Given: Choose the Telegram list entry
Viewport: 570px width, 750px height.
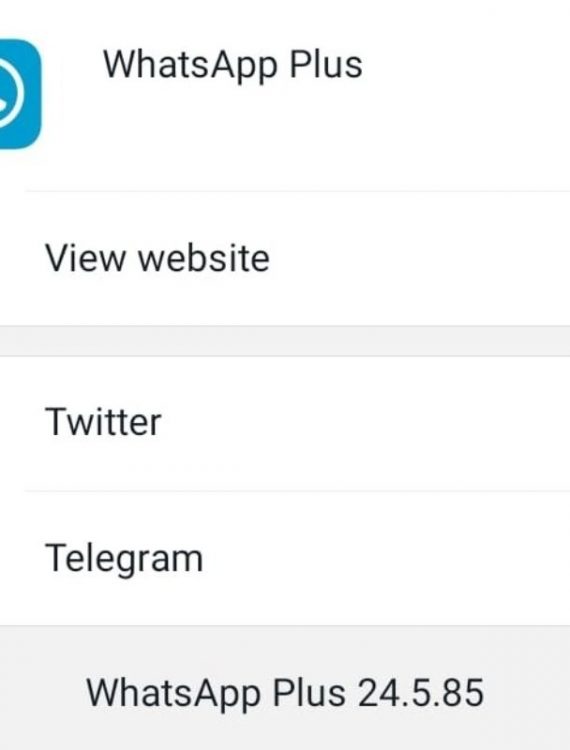Looking at the screenshot, I should coord(285,558).
